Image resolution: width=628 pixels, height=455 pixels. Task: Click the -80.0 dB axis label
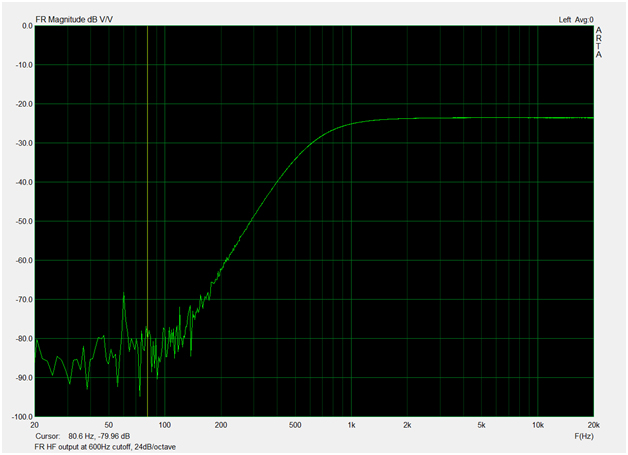(22, 339)
